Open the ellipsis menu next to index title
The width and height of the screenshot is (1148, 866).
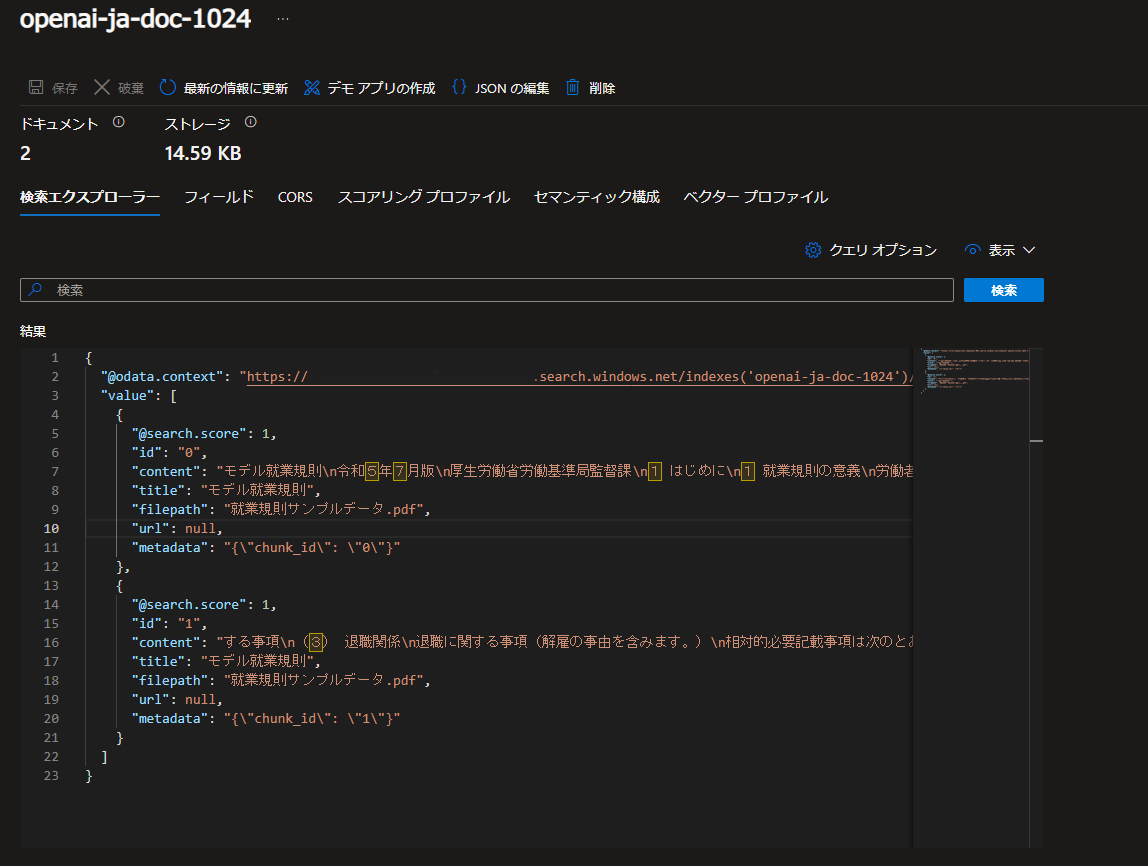[283, 19]
